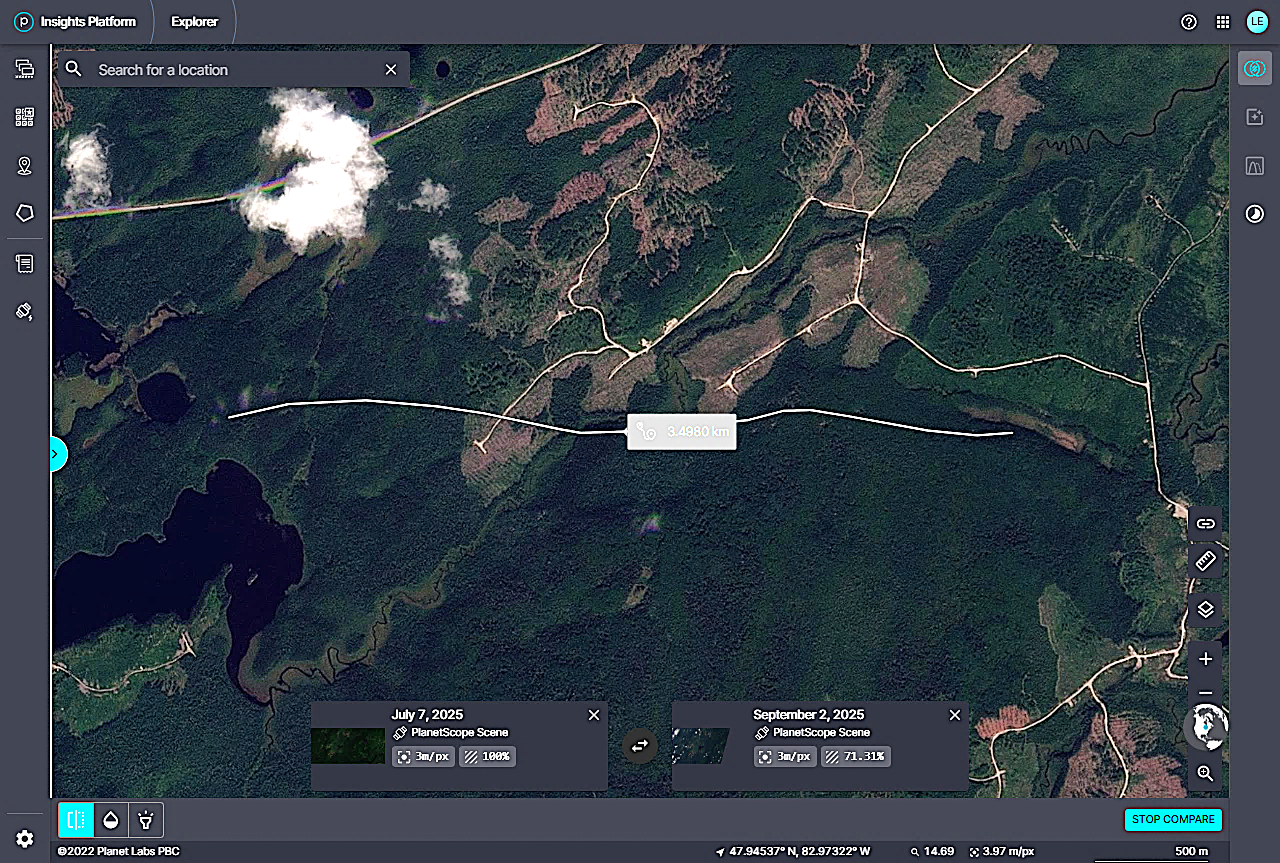This screenshot has height=863, width=1280.
Task: Open the LE user account menu
Action: [x=1256, y=22]
